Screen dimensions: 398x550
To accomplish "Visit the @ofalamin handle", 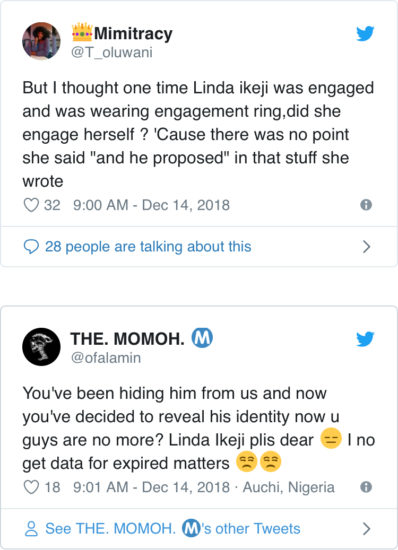I will click(106, 358).
